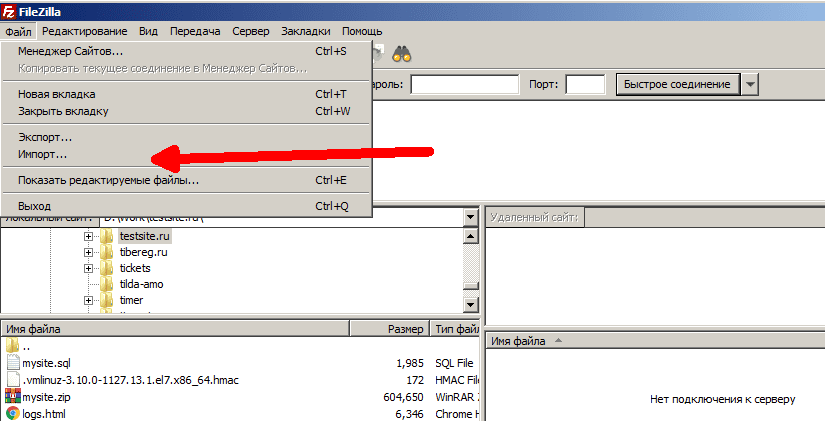Open the Передача menu
Viewport: 825px width, 421px height.
click(195, 32)
